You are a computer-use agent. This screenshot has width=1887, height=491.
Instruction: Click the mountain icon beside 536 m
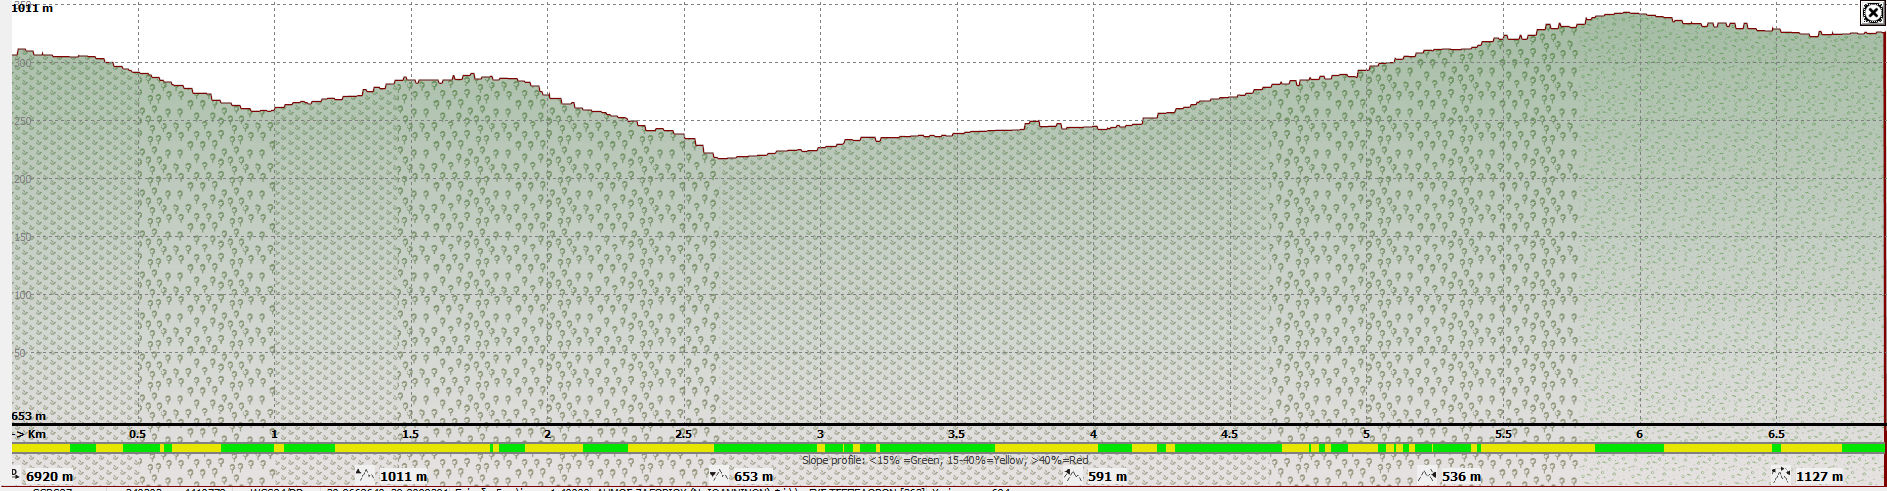tap(1427, 475)
